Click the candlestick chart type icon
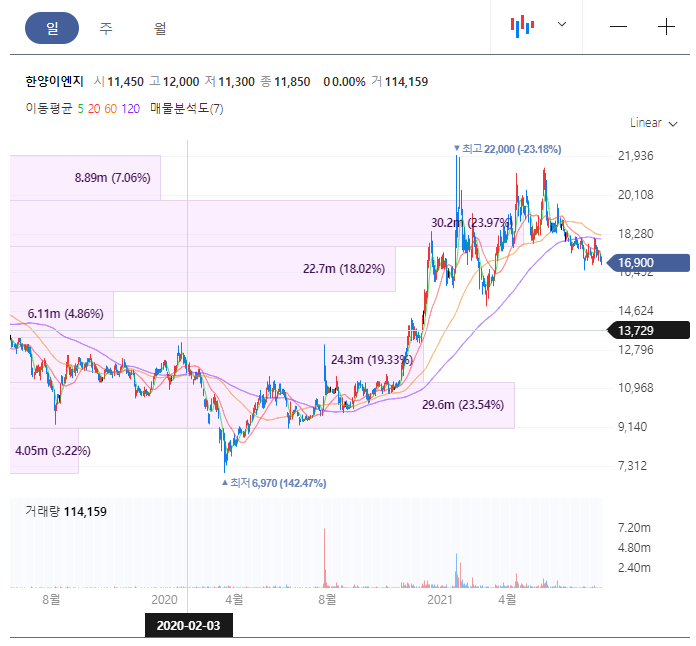Screen dimensions: 696x646 click(x=522, y=26)
